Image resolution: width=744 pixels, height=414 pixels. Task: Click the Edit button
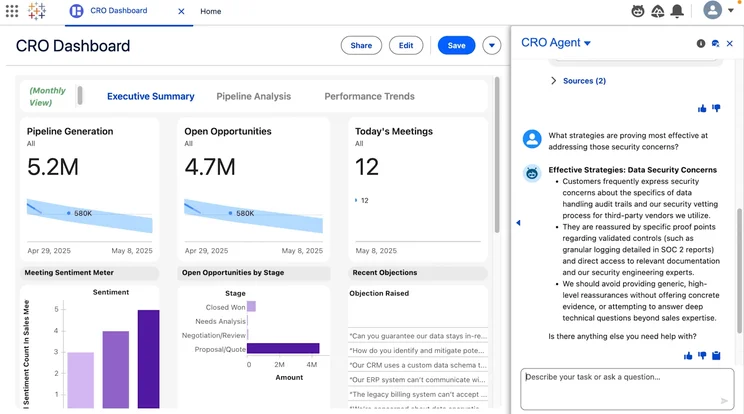[x=406, y=46]
